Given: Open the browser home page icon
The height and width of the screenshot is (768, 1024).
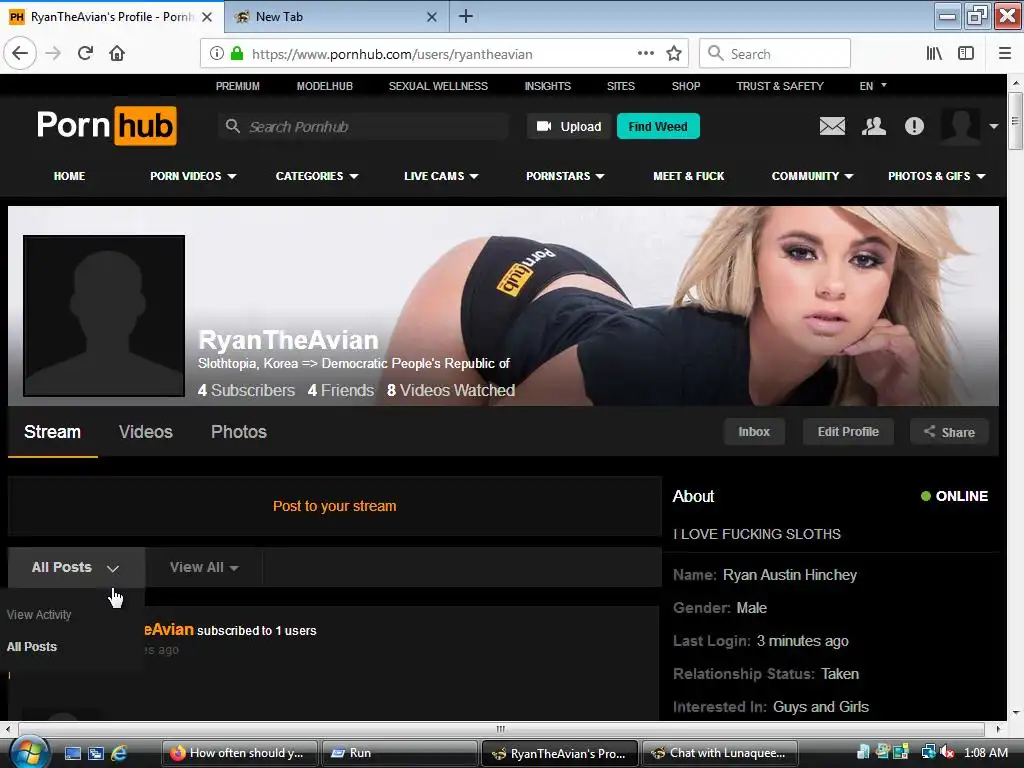Looking at the screenshot, I should click(x=117, y=53).
